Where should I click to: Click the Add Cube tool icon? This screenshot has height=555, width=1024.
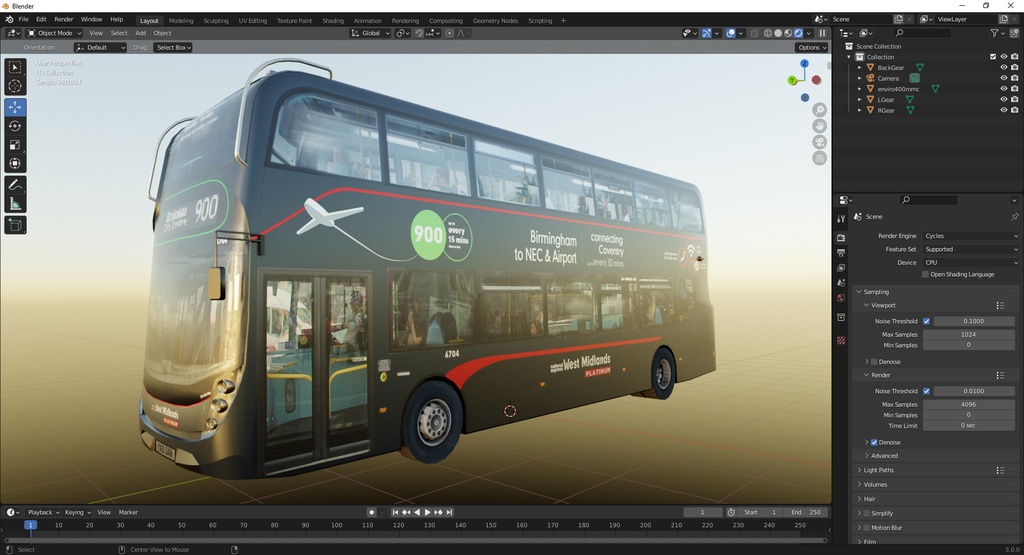15,225
